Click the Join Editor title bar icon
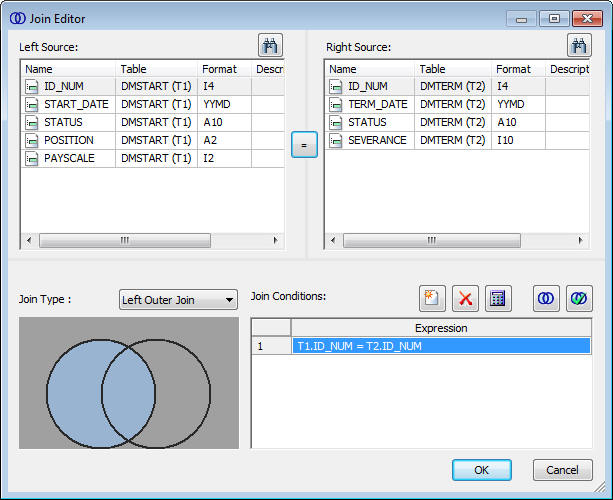613x500 pixels. pos(18,18)
